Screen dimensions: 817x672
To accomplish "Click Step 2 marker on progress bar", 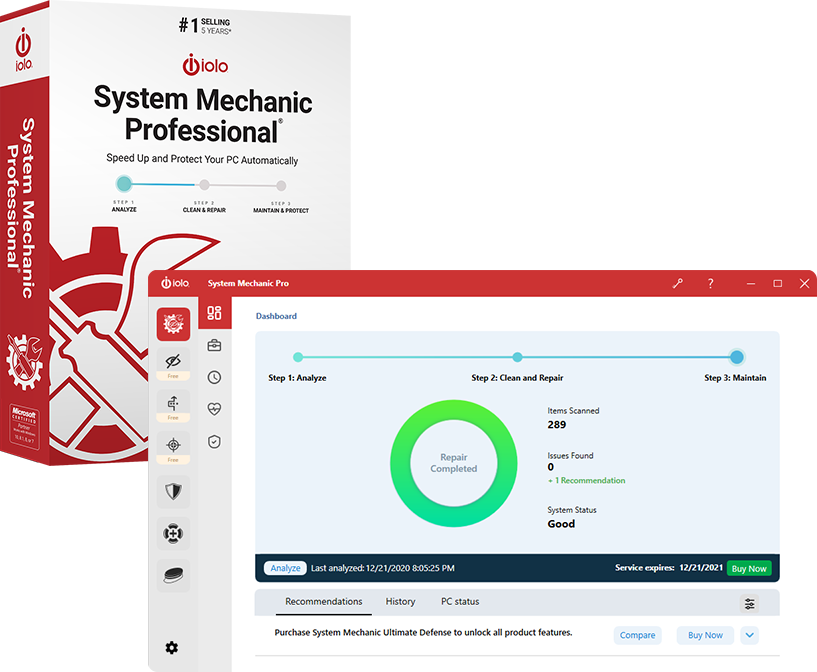I will [x=517, y=356].
